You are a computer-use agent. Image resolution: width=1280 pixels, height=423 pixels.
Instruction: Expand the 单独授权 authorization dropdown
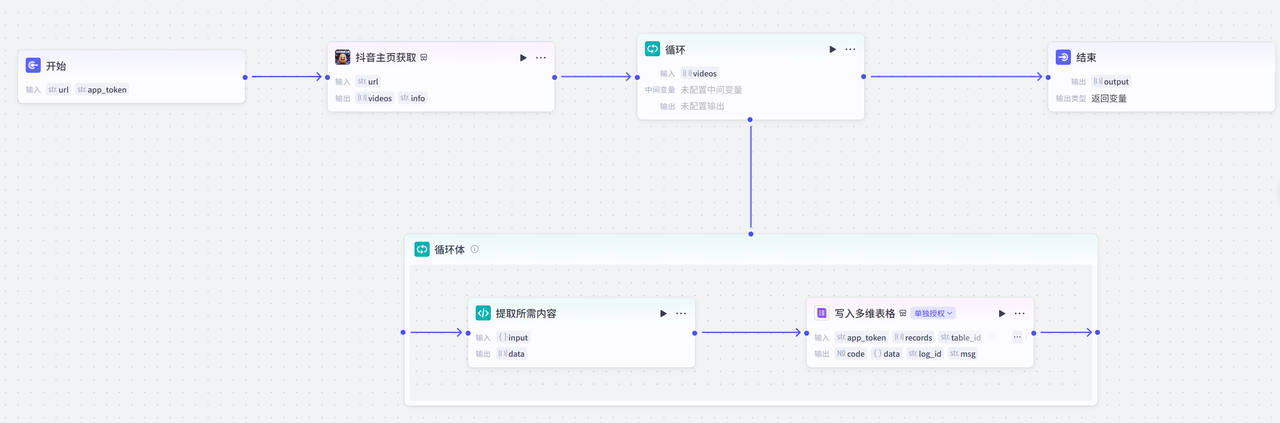[933, 313]
